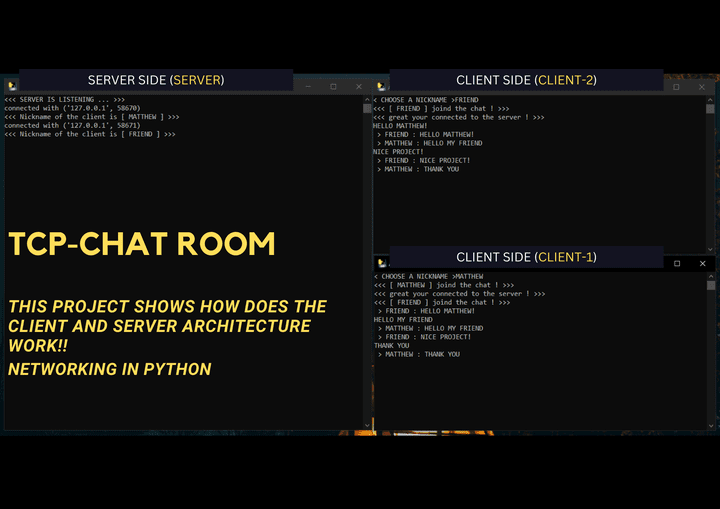
Task: Click "> FRIEND : NICE PROJECT!" in Client-2
Action: tap(423, 160)
